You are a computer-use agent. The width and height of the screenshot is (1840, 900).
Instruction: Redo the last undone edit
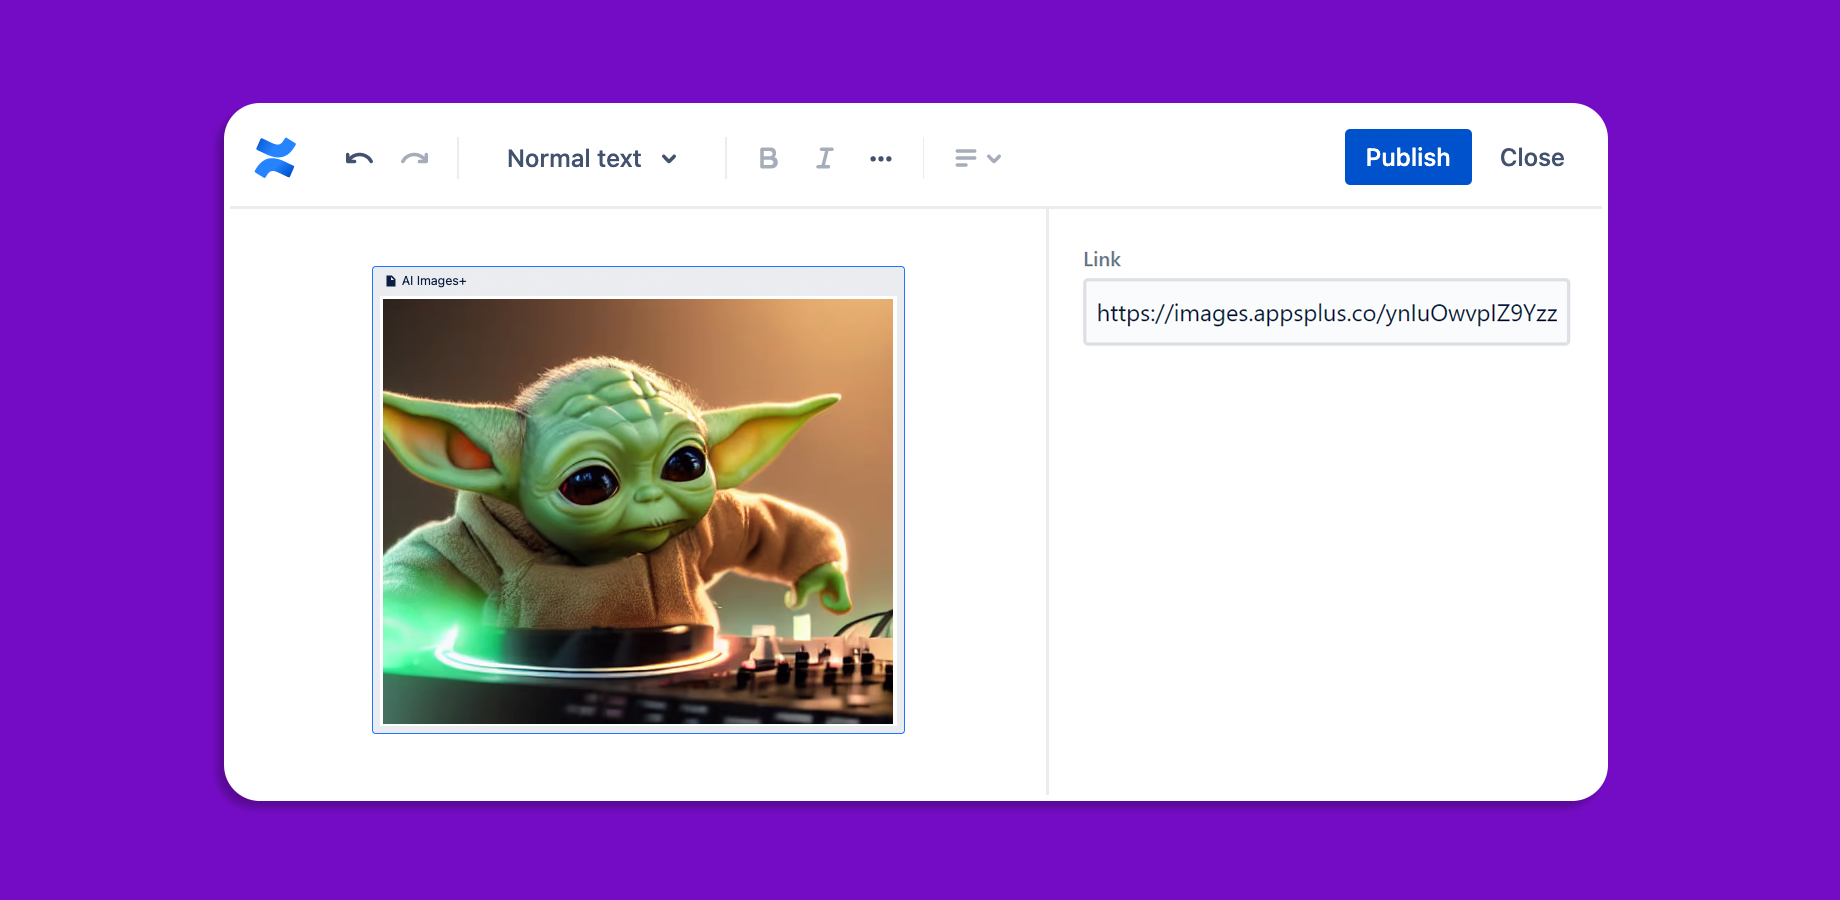pos(415,158)
